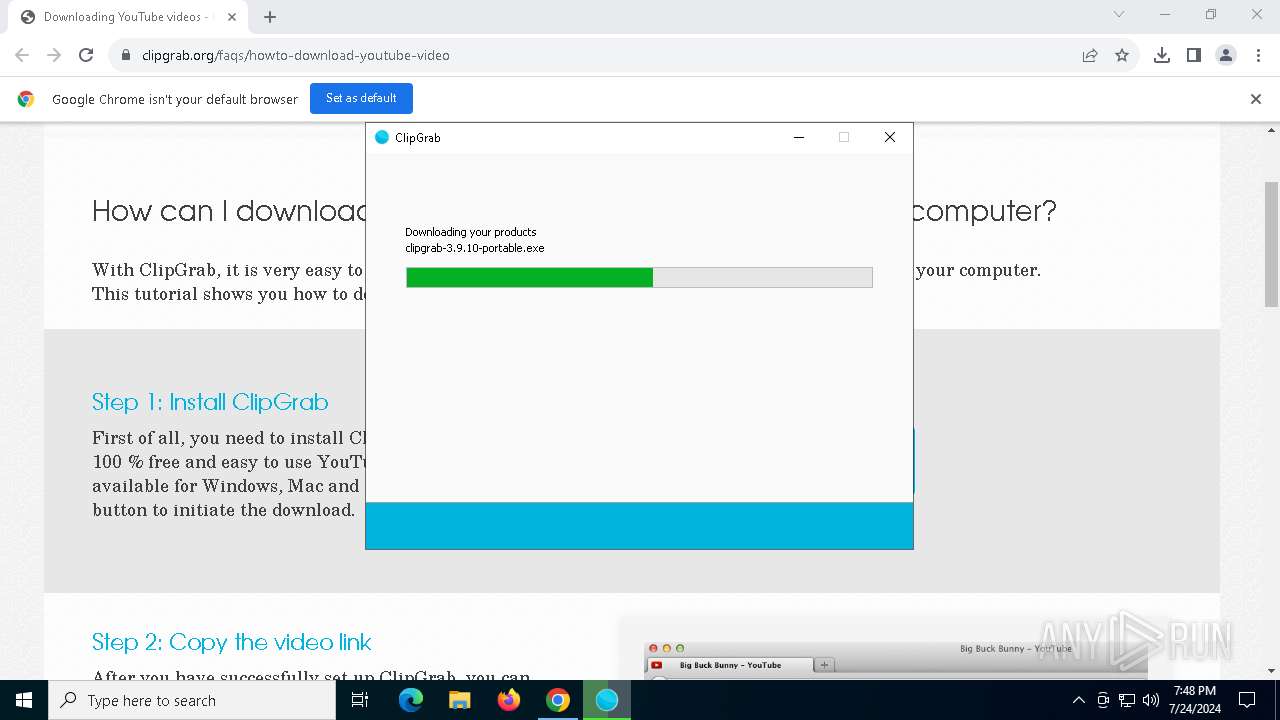
Task: Click the Chrome forward arrow
Action: 54,55
